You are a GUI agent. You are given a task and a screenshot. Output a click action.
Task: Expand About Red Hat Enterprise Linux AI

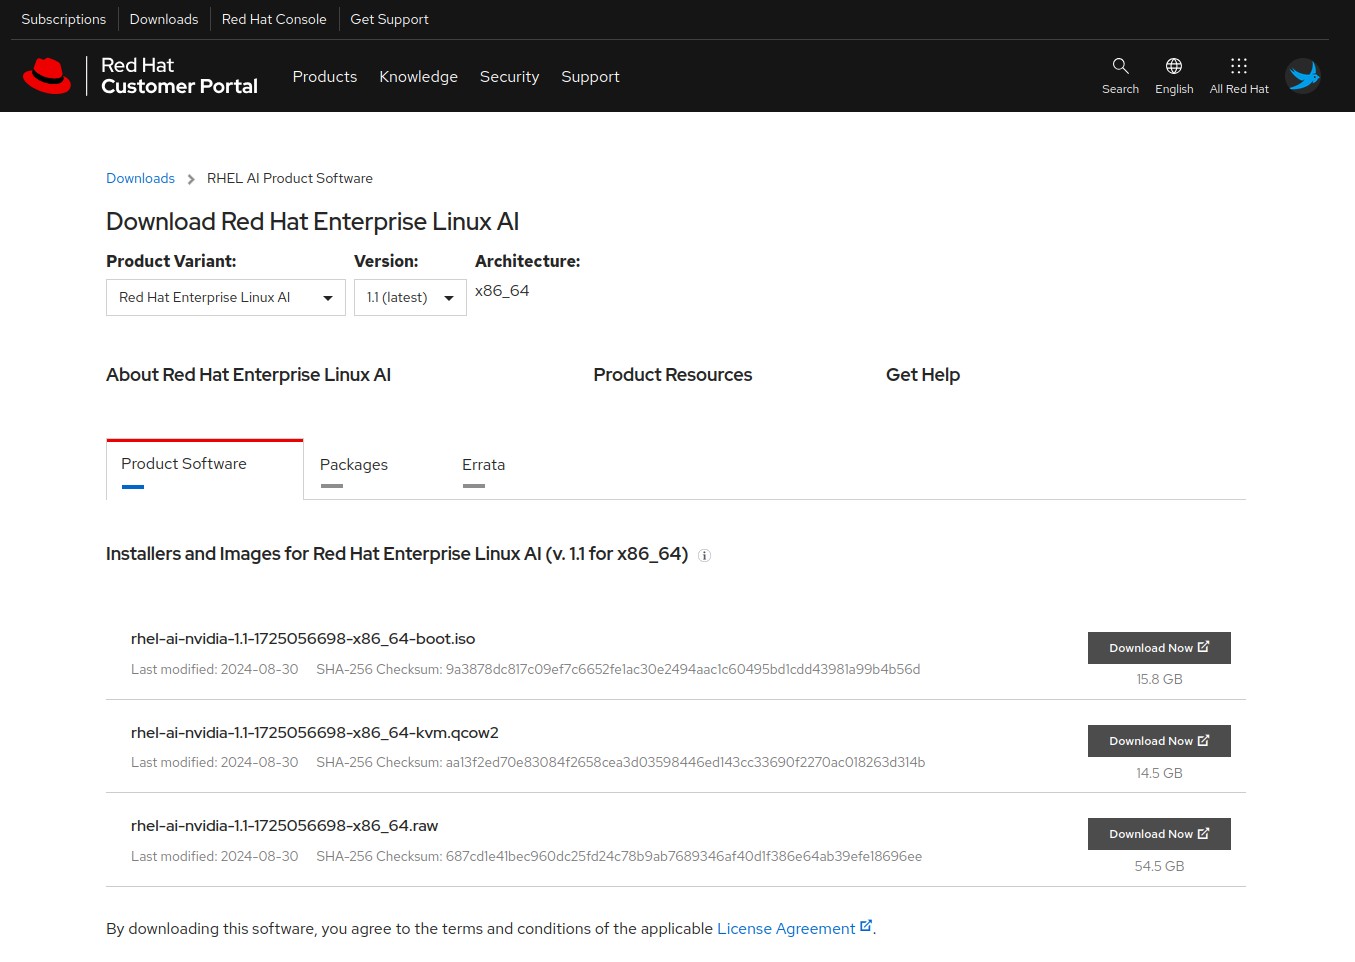[248, 375]
